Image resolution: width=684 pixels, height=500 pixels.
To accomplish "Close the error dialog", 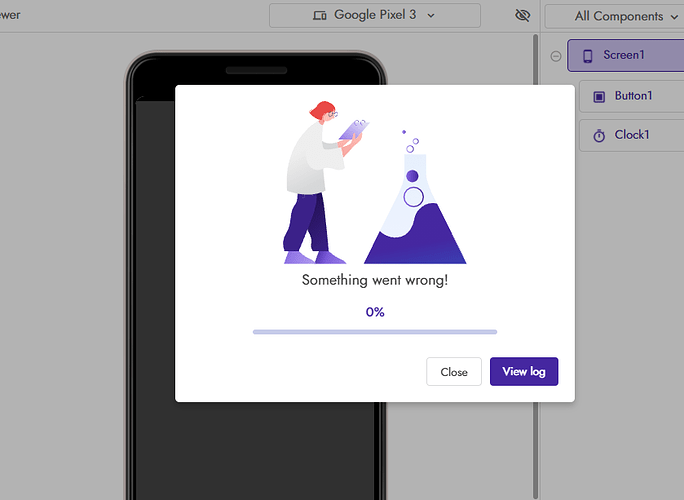I will pyautogui.click(x=454, y=372).
